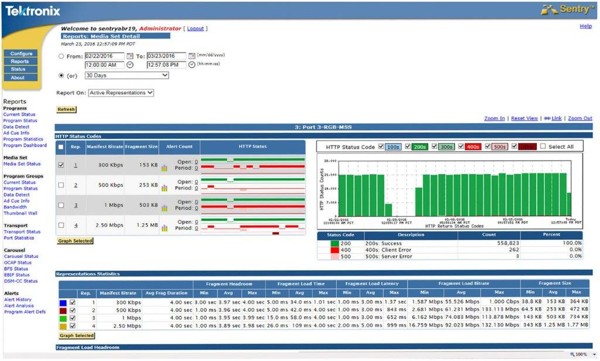Viewport: 600px width, 361px height.
Task: Click the green swatch for representation 3
Action: pyautogui.click(x=63, y=319)
